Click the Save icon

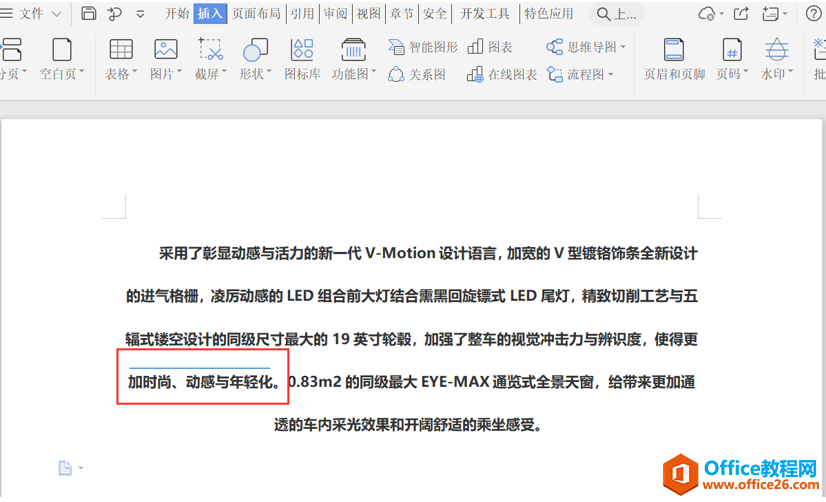88,14
